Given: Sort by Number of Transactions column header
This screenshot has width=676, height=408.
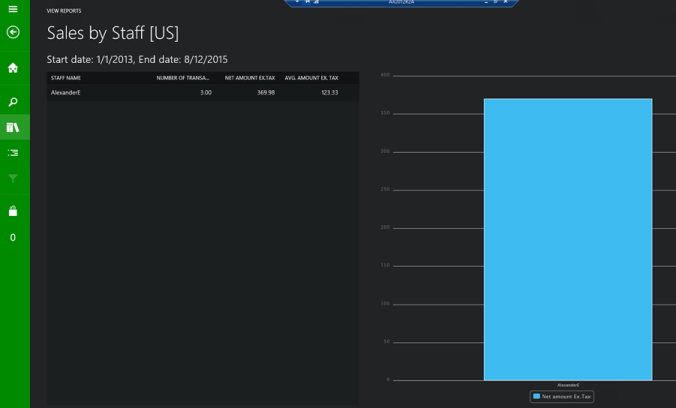Looking at the screenshot, I should pyautogui.click(x=182, y=78).
